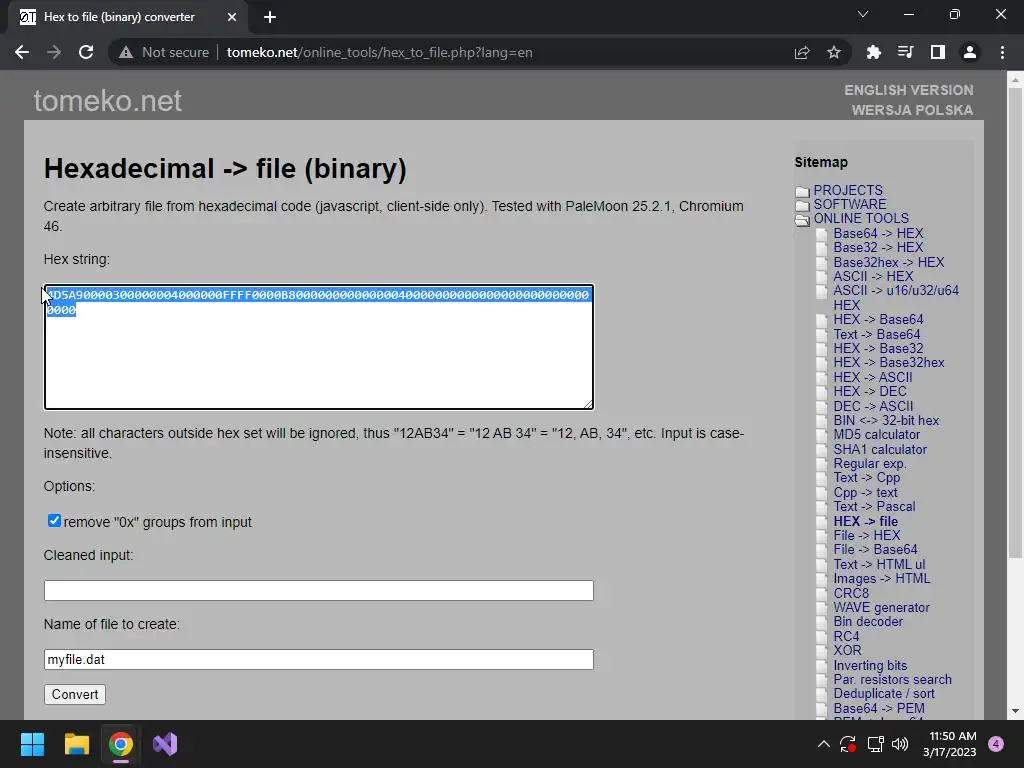Image resolution: width=1024 pixels, height=768 pixels.
Task: Open the MD5 calculator link
Action: (876, 434)
